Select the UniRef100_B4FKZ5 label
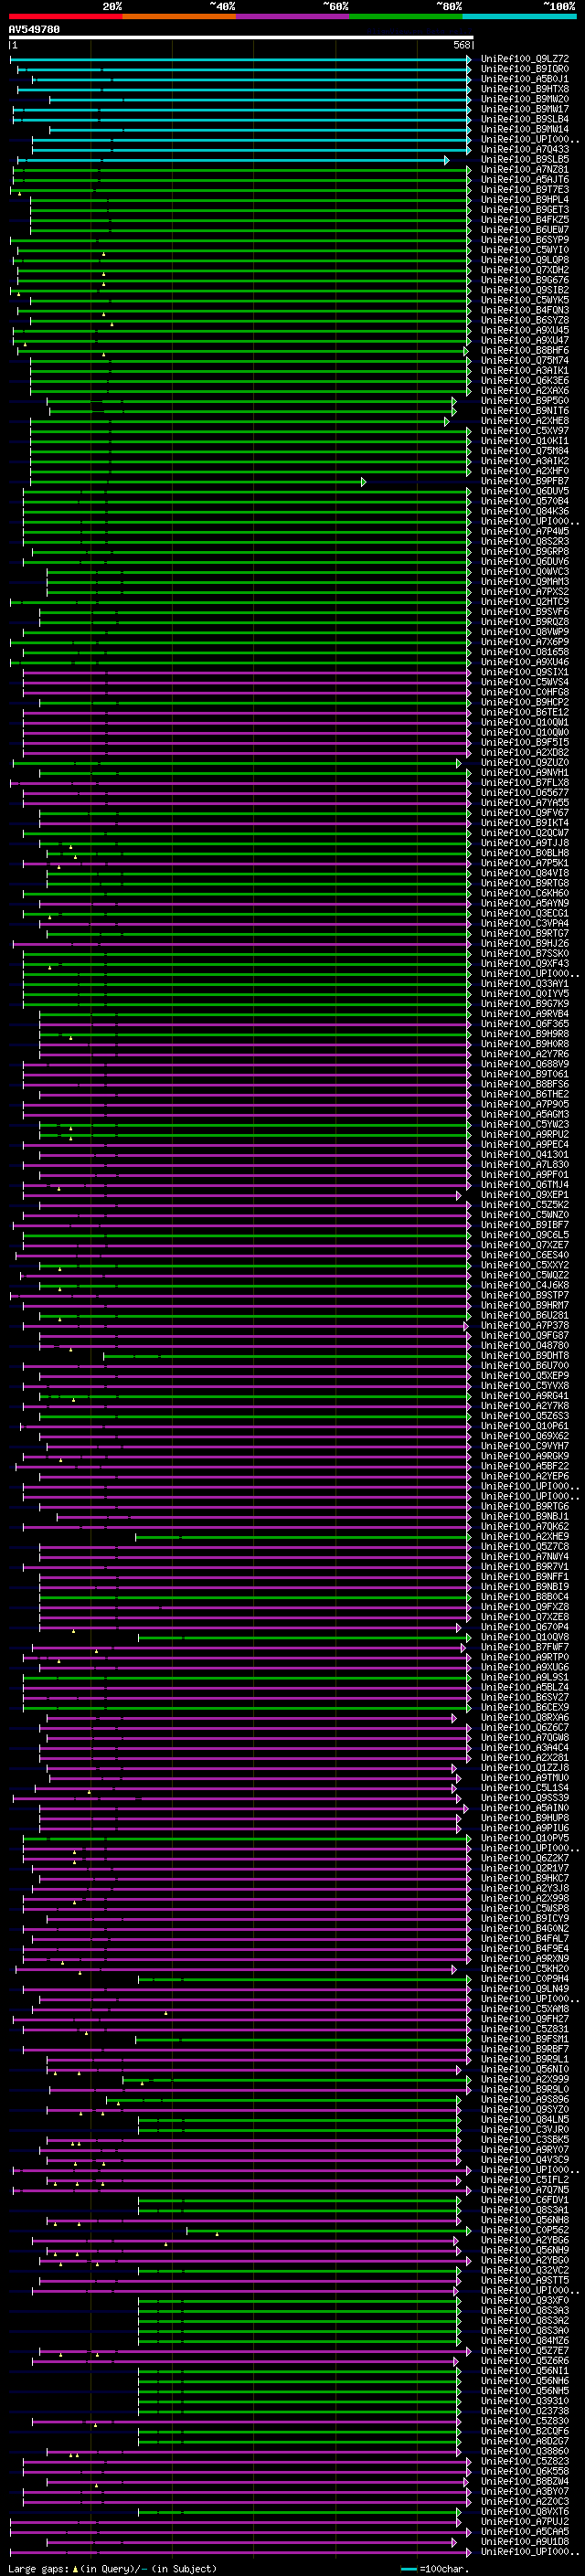The height and width of the screenshot is (2576, 585). click(525, 220)
